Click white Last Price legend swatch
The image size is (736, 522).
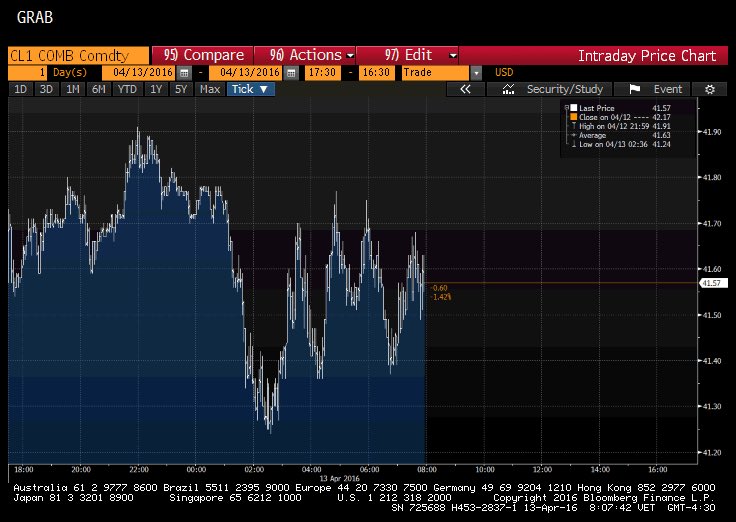pos(572,107)
